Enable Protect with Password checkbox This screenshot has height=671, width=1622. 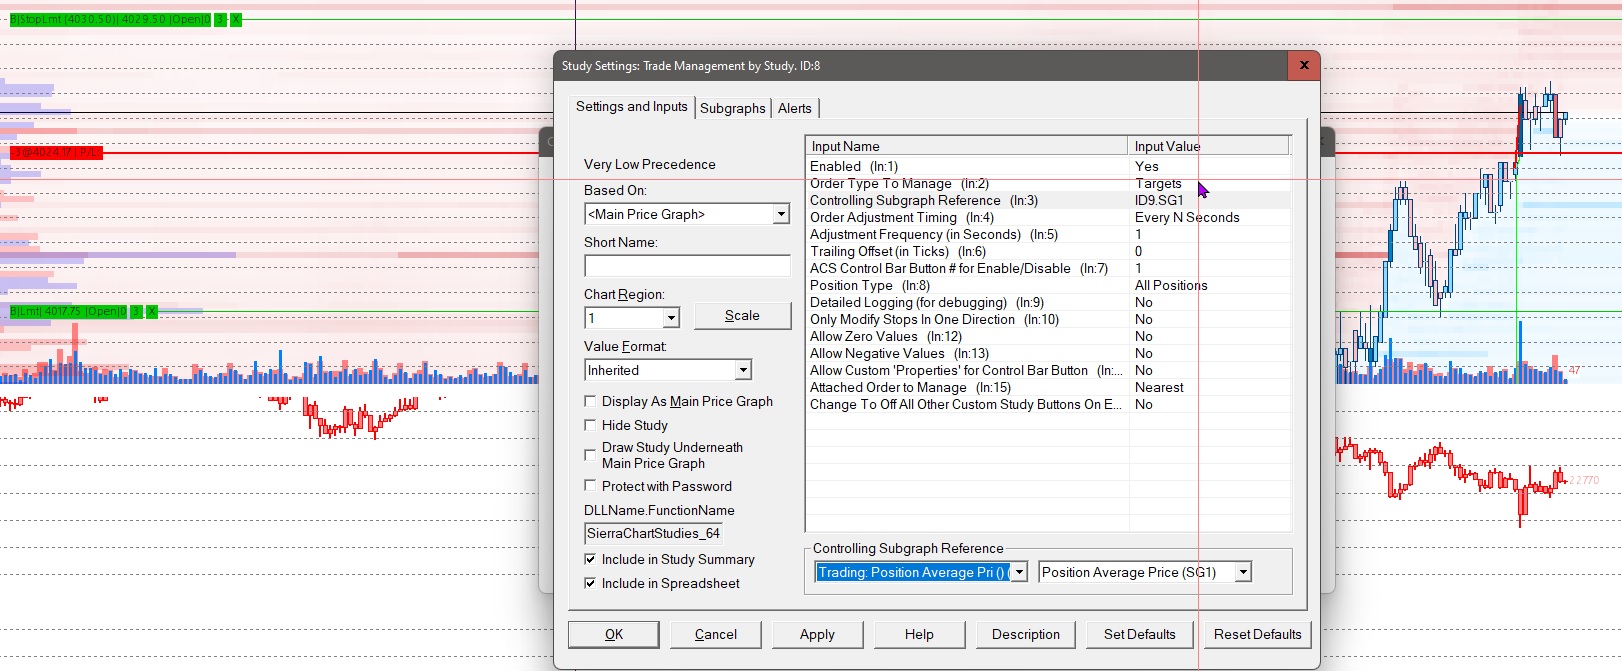coord(590,486)
